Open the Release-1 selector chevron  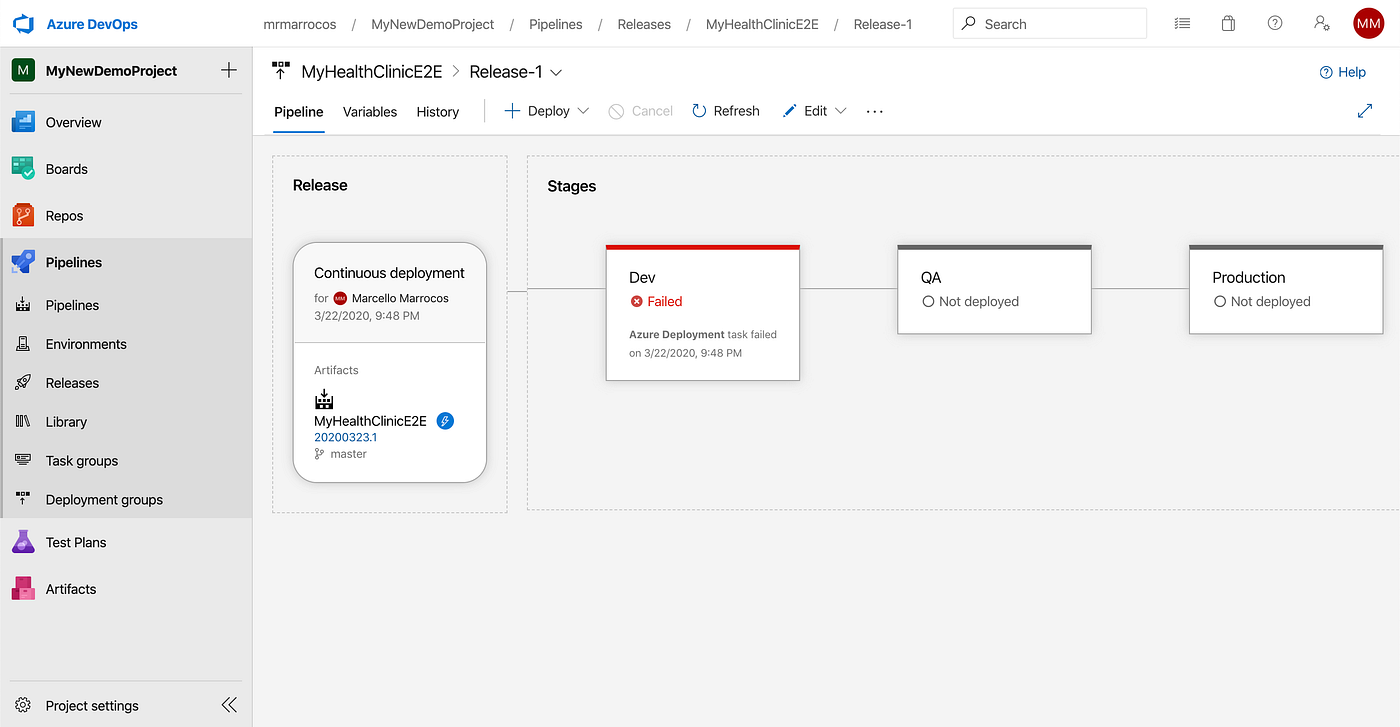tap(557, 71)
